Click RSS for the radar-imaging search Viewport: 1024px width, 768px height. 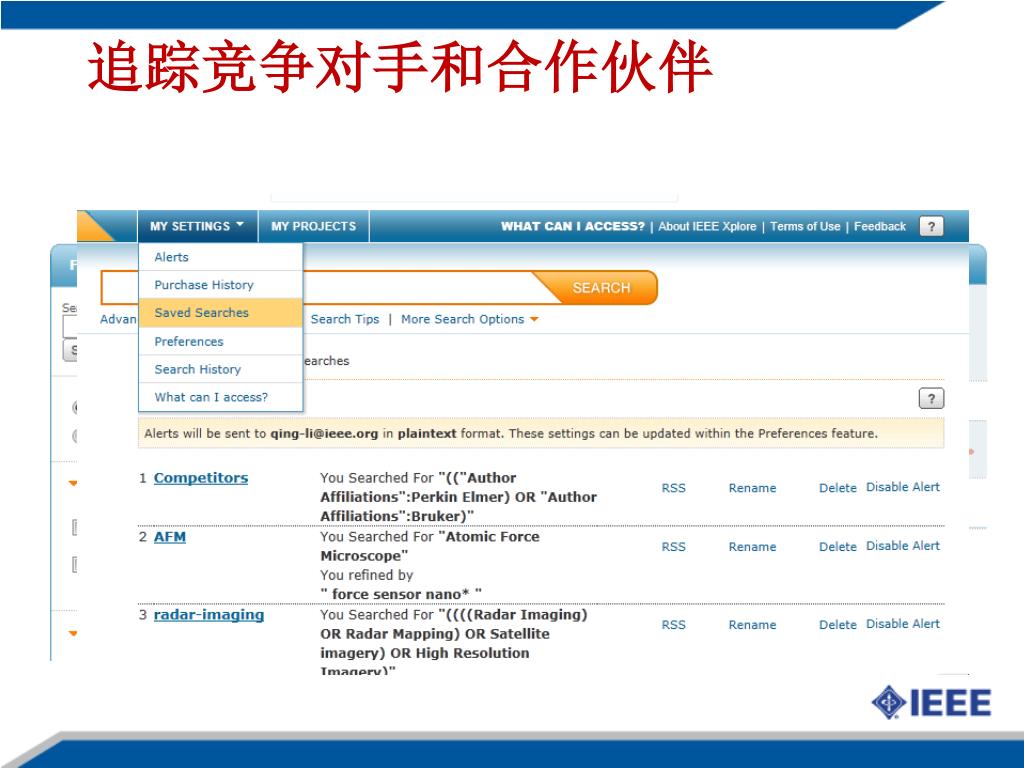point(673,625)
